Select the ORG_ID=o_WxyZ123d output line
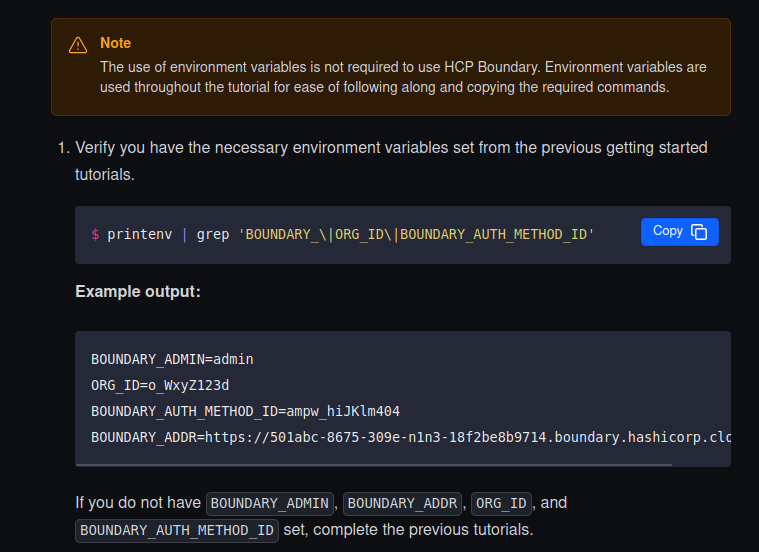Viewport: 759px width, 552px height. 160,385
